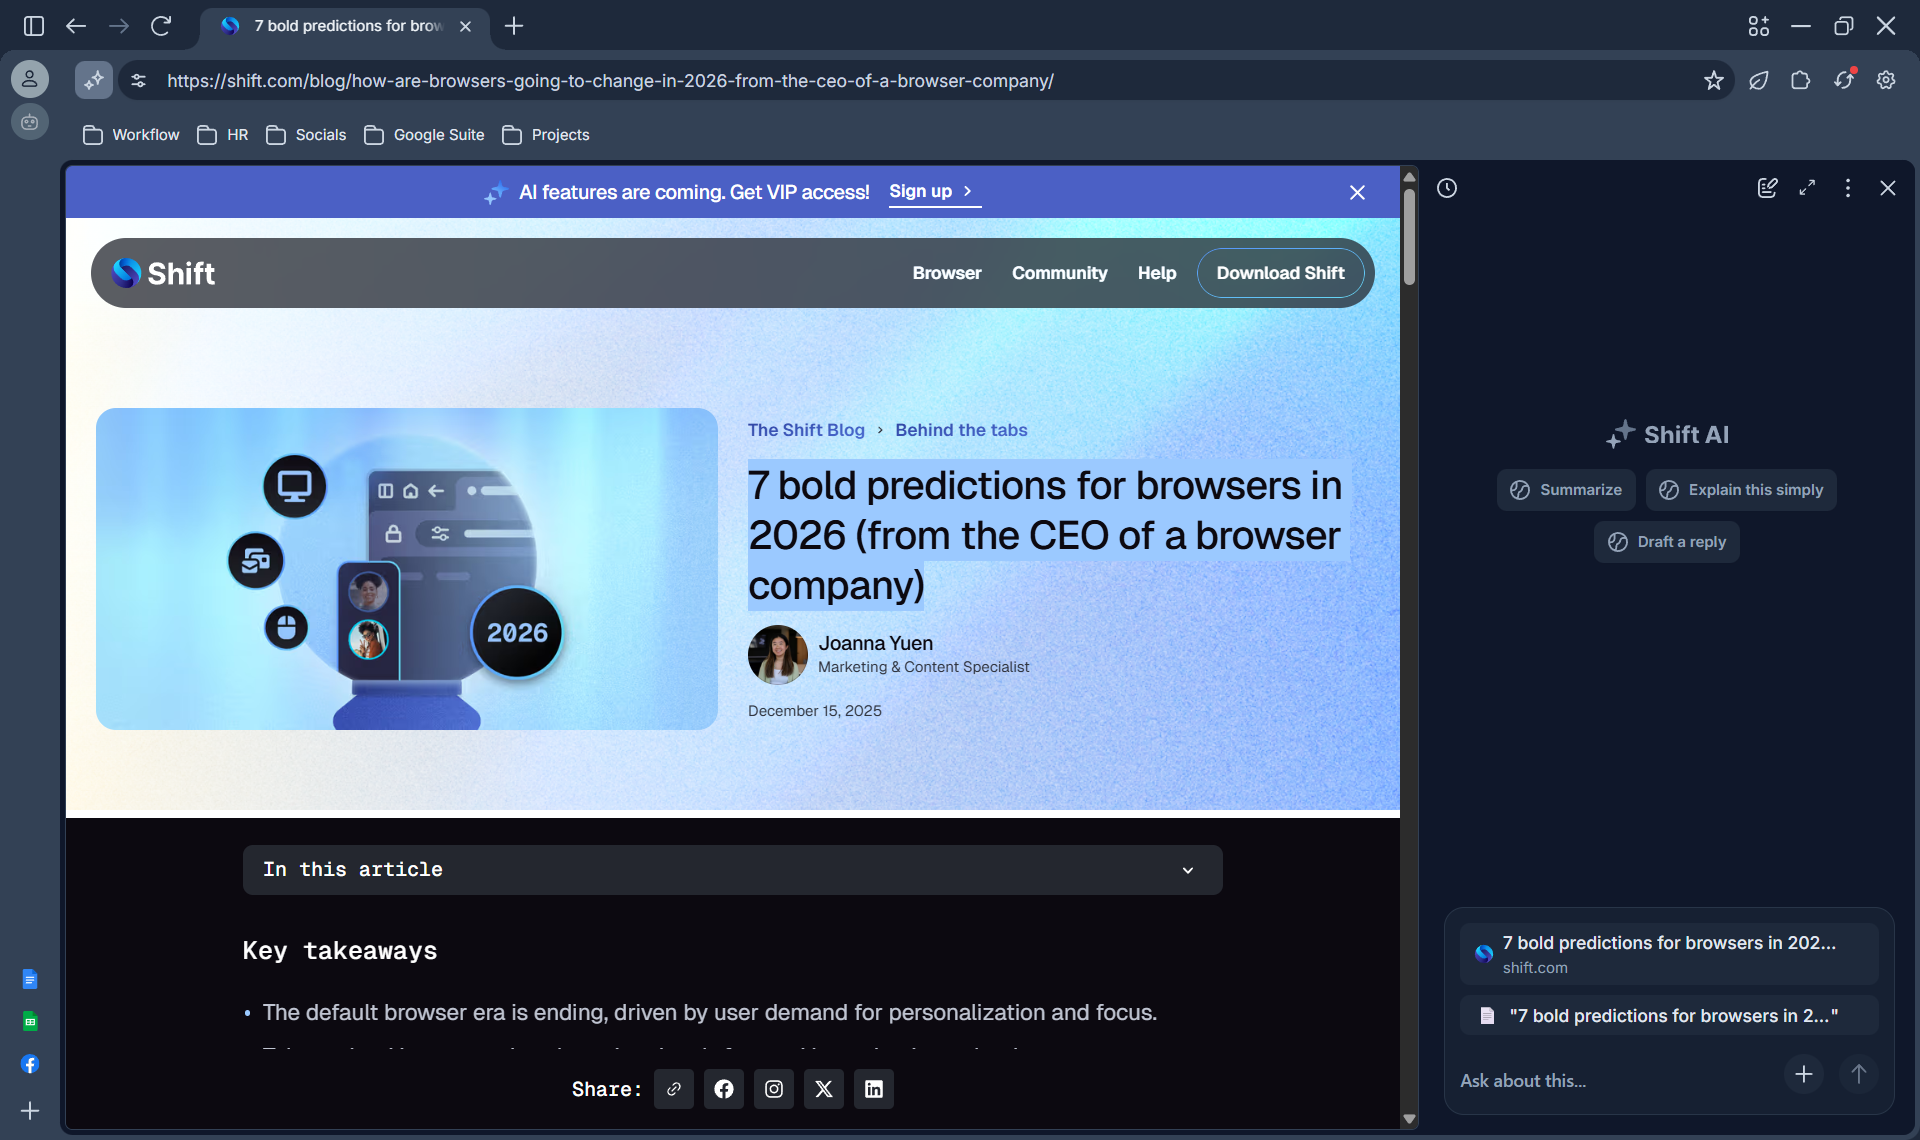Close the Shift AI panel
Viewport: 1920px width, 1140px height.
point(1888,188)
